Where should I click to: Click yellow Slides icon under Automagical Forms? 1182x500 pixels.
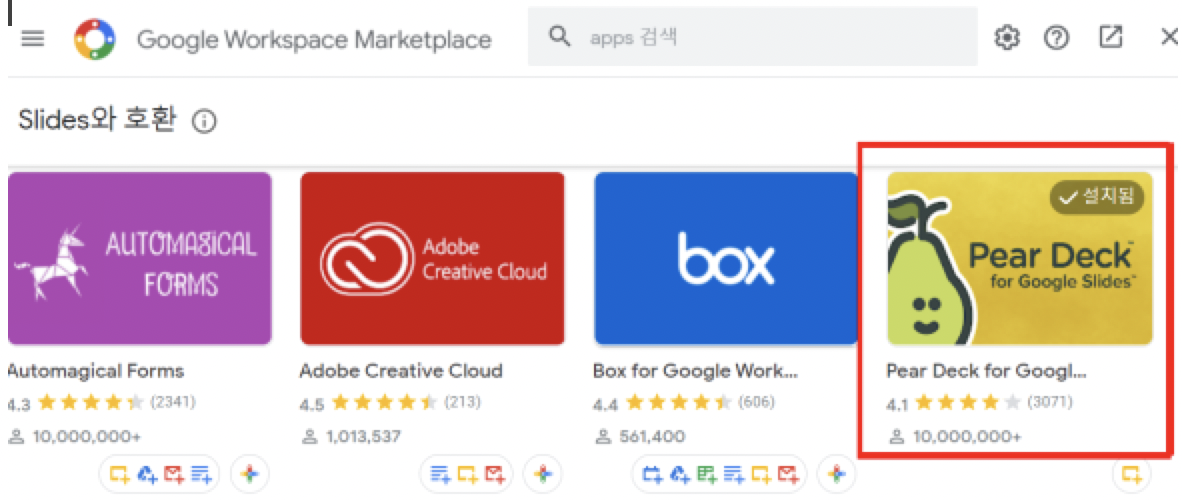click(119, 474)
